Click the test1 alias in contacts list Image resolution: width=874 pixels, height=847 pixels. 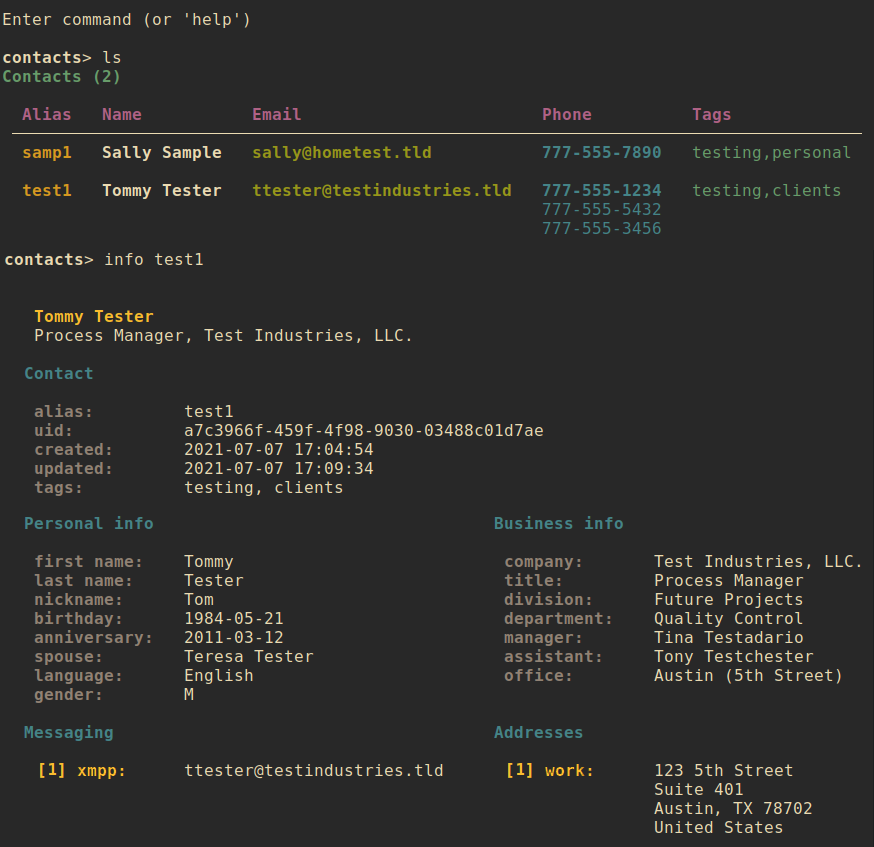[x=47, y=191]
